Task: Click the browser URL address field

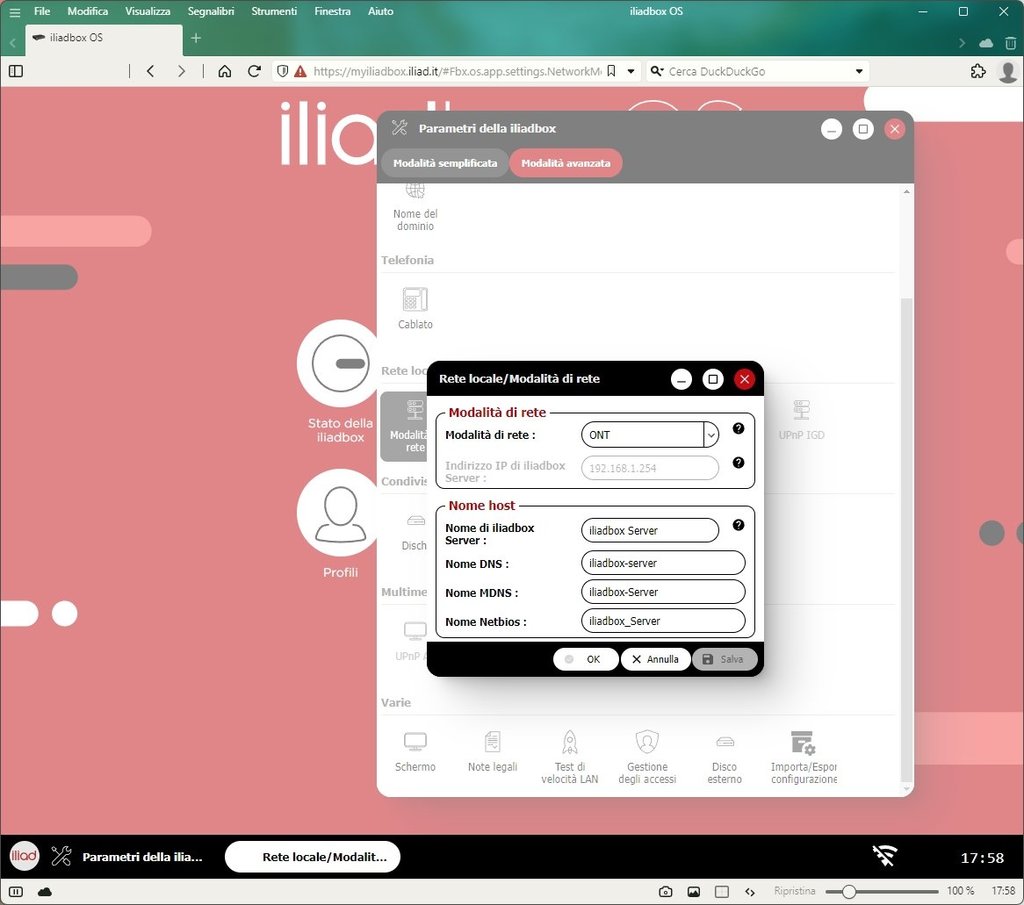Action: pos(456,71)
